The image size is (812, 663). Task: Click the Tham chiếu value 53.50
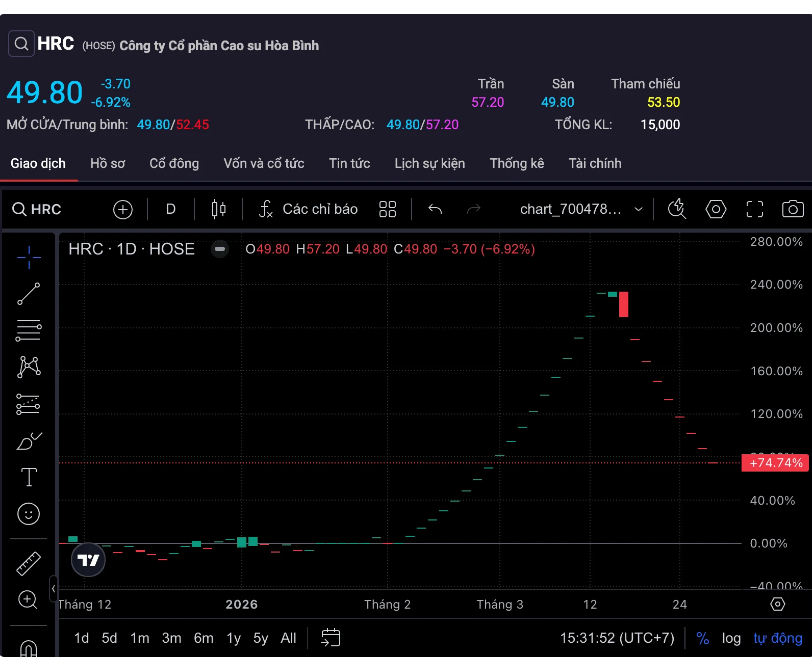pyautogui.click(x=663, y=102)
